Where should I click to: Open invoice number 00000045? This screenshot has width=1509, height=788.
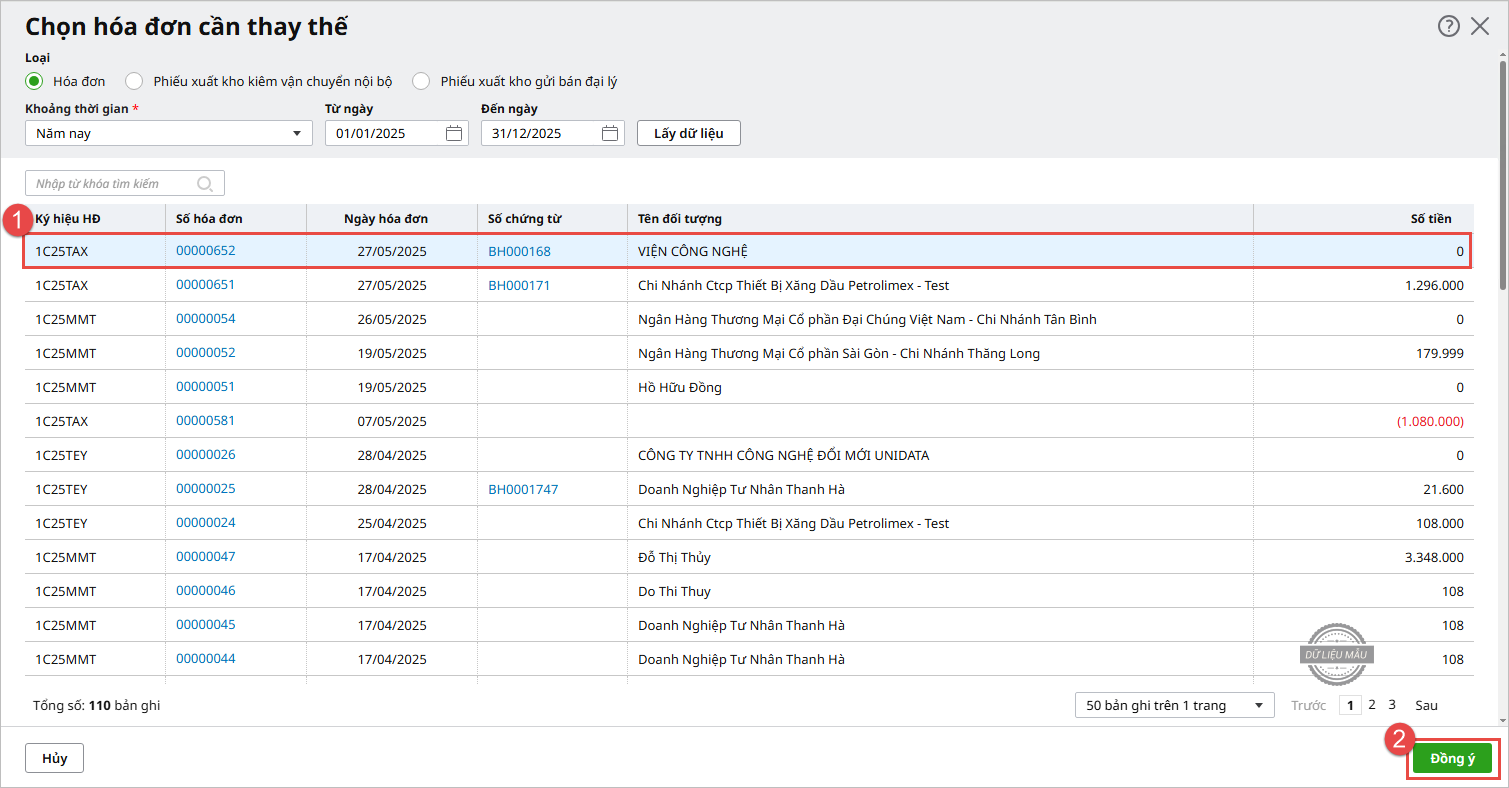[x=206, y=625]
